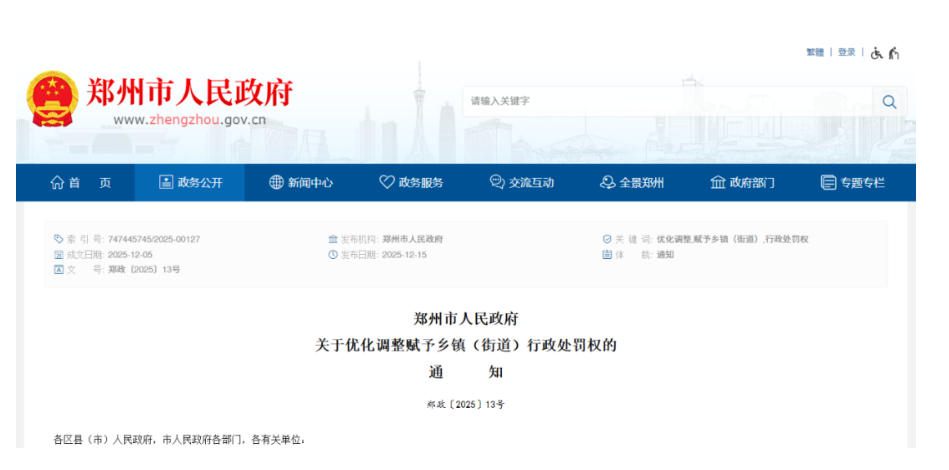This screenshot has width=949, height=470.
Task: Click the tag icon beside 索引号
Action: tap(59, 239)
